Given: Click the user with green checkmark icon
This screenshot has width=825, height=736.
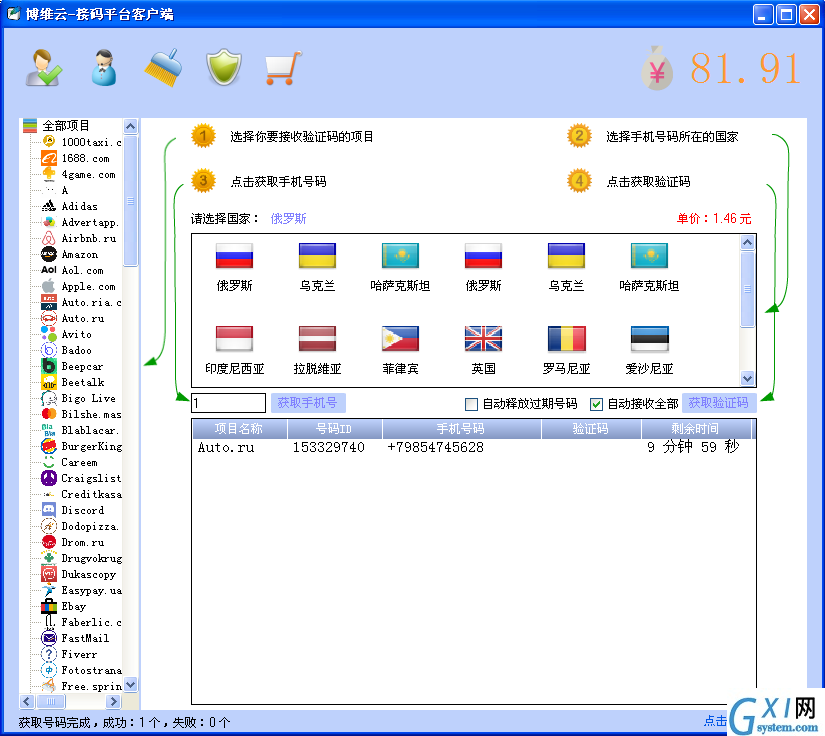Looking at the screenshot, I should point(44,67).
